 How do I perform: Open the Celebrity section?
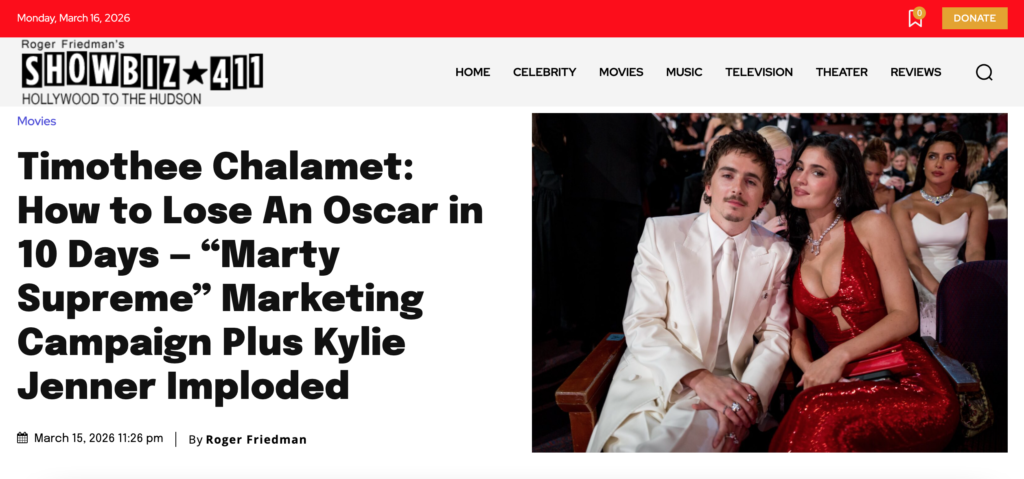[544, 72]
